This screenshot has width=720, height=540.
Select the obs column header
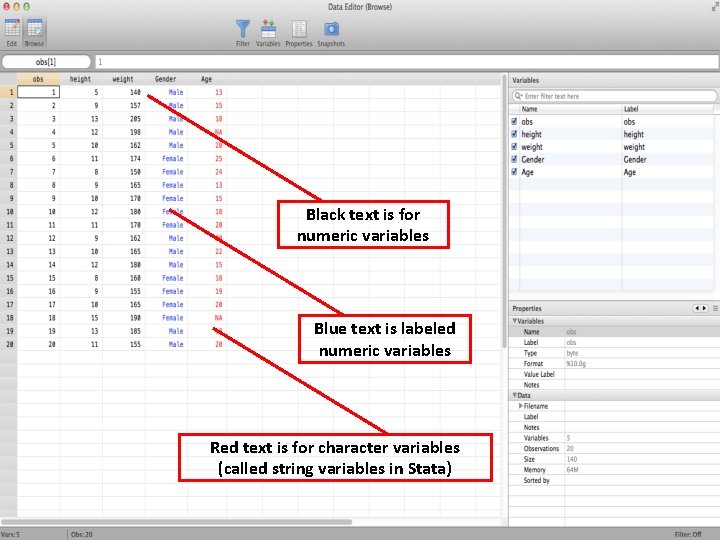pyautogui.click(x=38, y=79)
